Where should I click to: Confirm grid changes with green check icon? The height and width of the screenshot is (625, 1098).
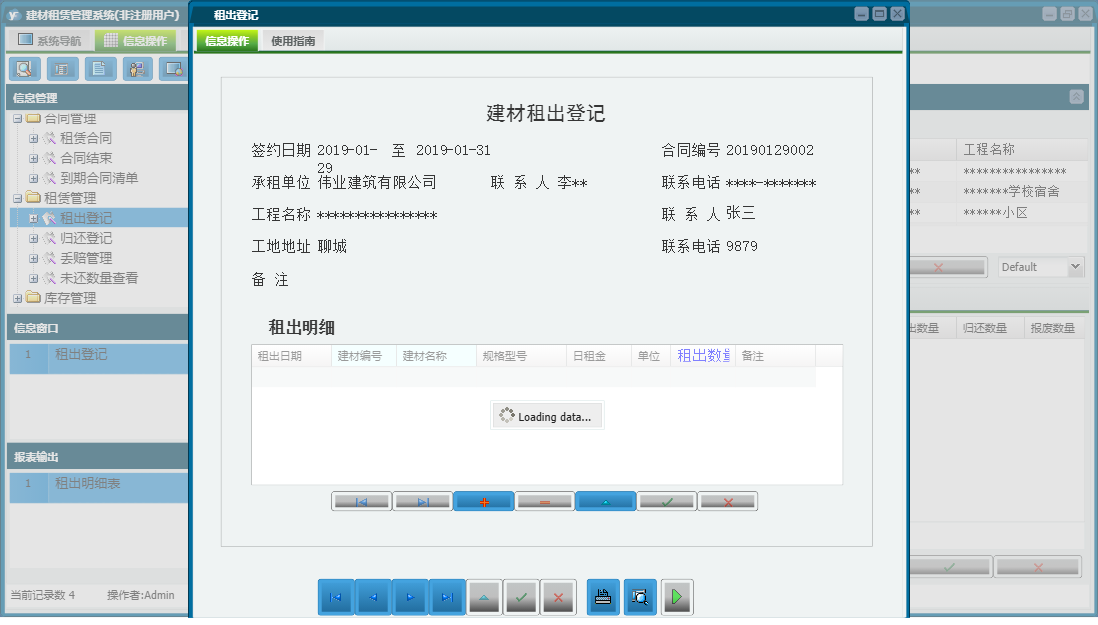point(667,501)
